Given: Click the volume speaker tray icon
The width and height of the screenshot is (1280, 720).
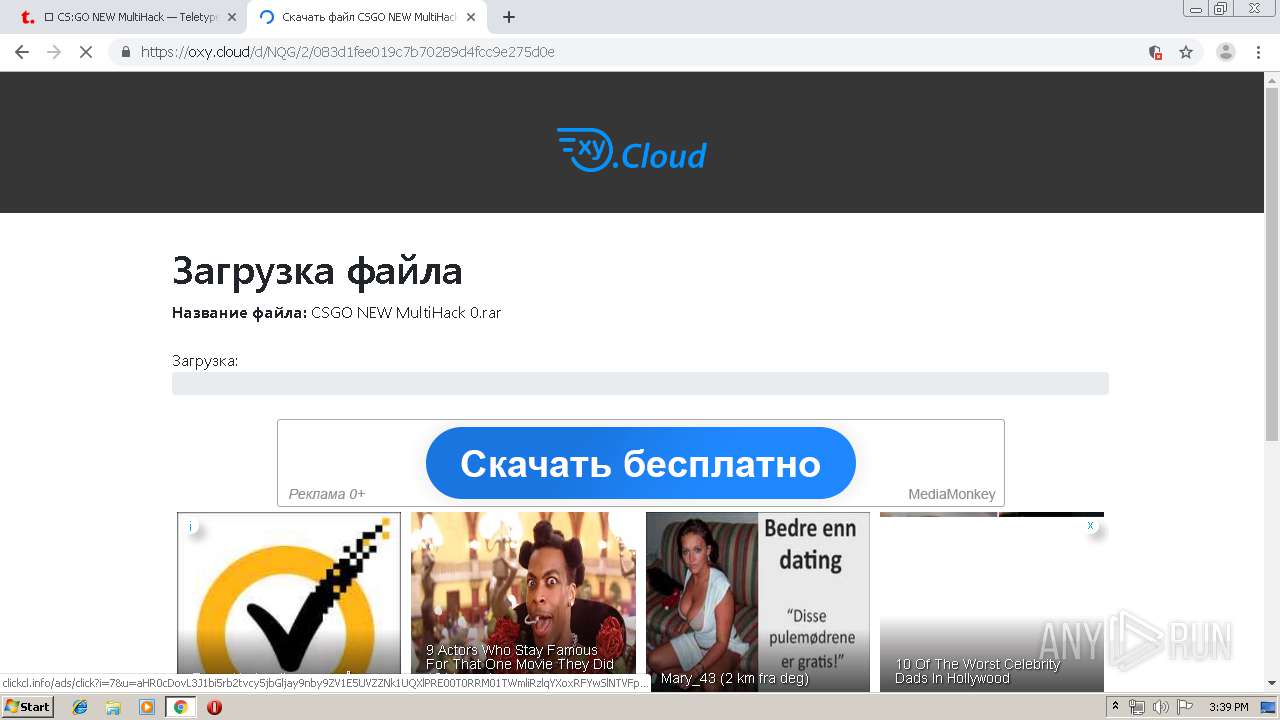Looking at the screenshot, I should pyautogui.click(x=1160, y=707).
